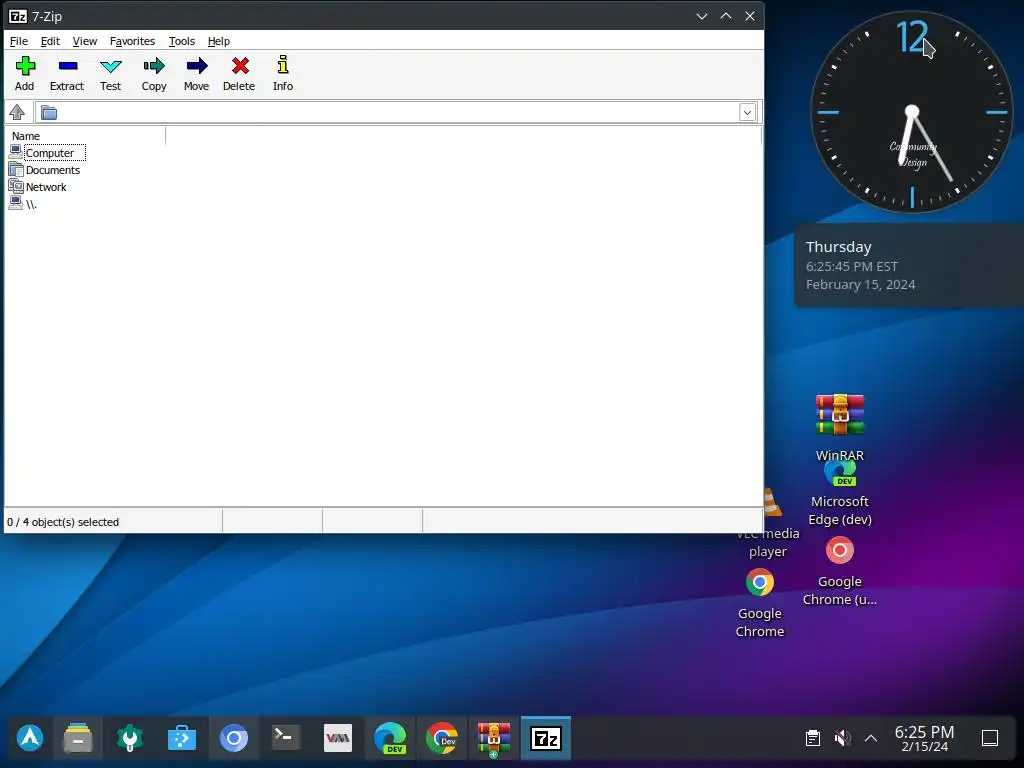Click the Network item icon

(x=16, y=186)
